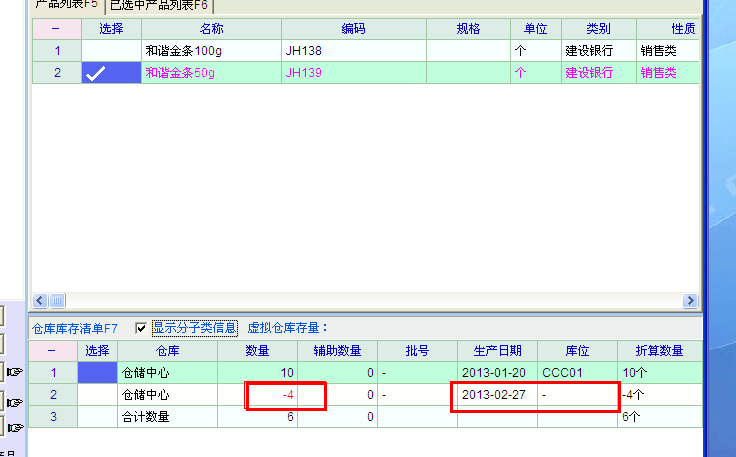The width and height of the screenshot is (736, 457).
Task: Open the 已选中产品列表F6 tab
Action: (x=159, y=5)
